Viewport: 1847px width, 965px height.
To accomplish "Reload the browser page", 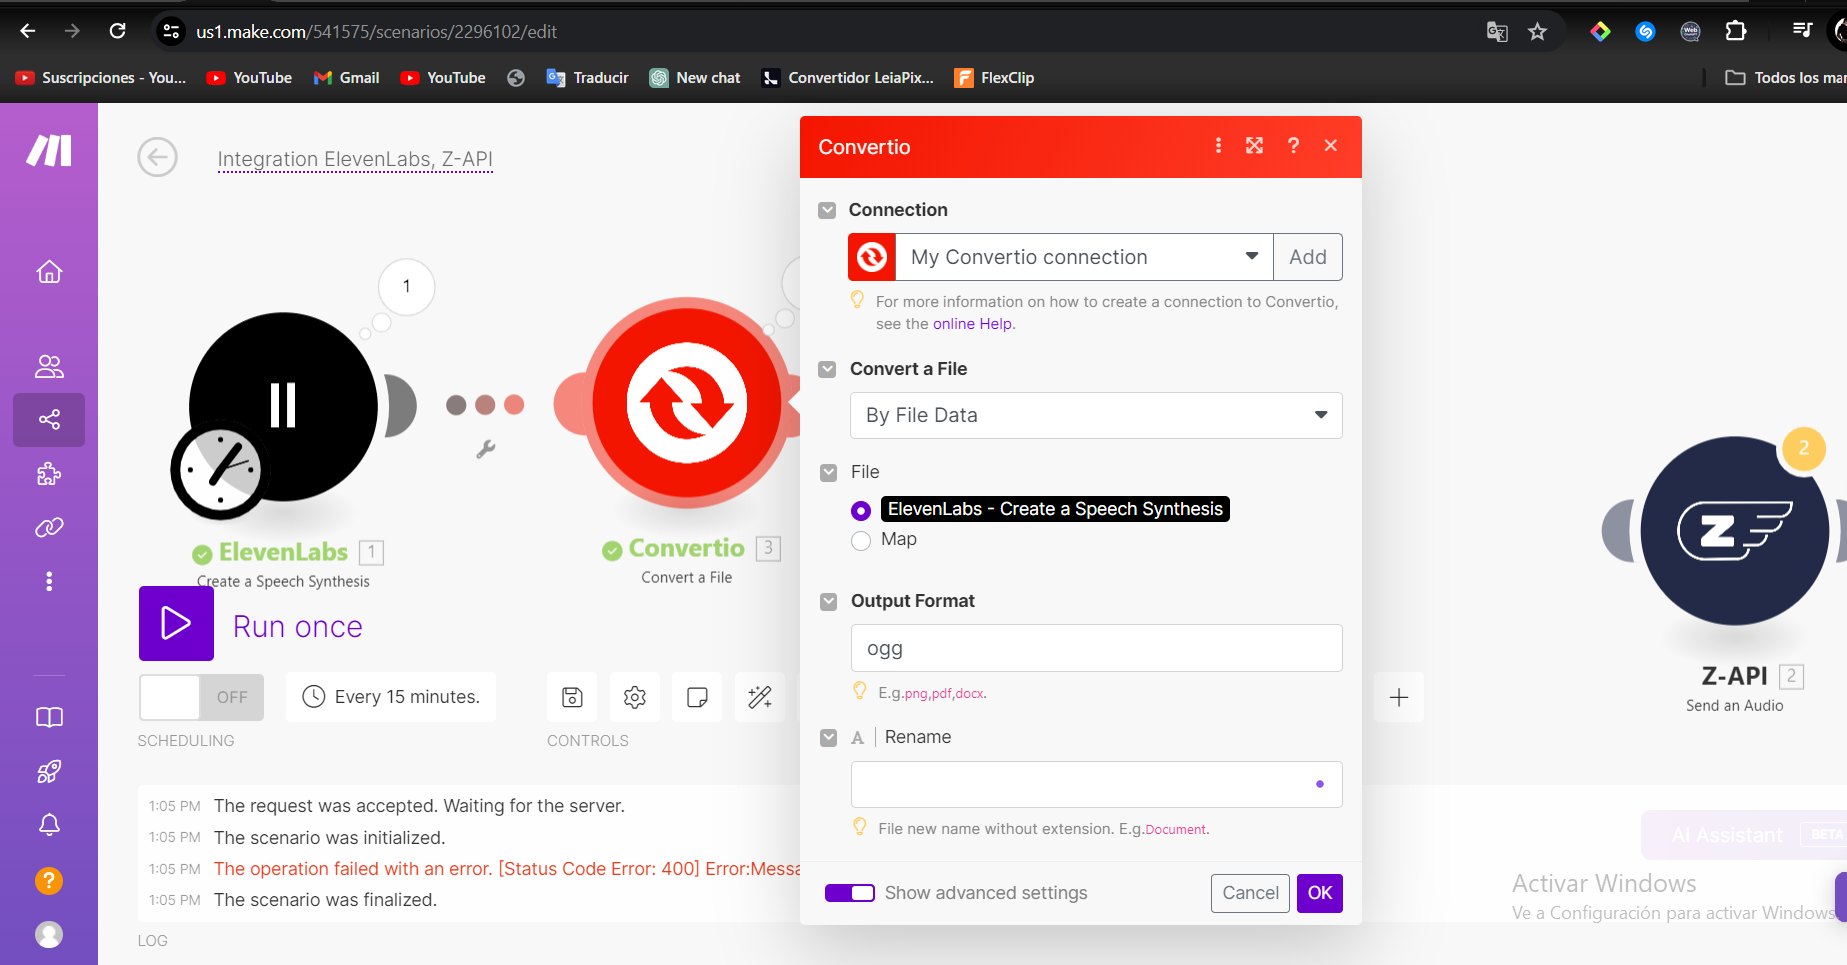I will [x=117, y=31].
